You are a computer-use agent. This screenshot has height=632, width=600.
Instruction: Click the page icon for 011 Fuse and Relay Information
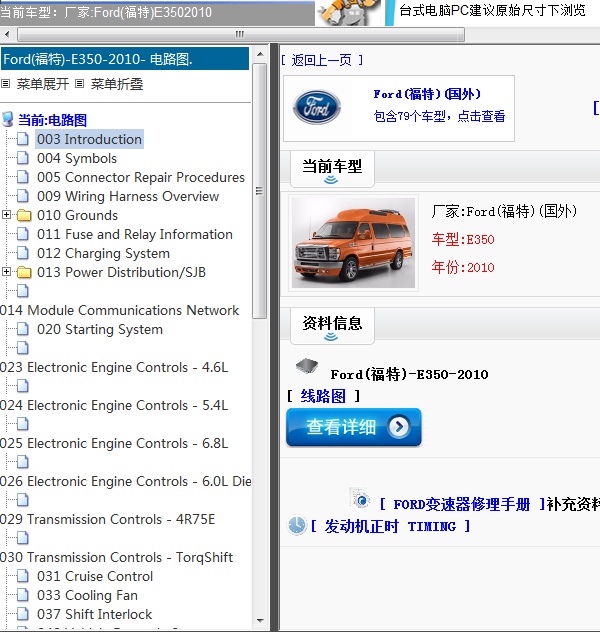tap(23, 234)
